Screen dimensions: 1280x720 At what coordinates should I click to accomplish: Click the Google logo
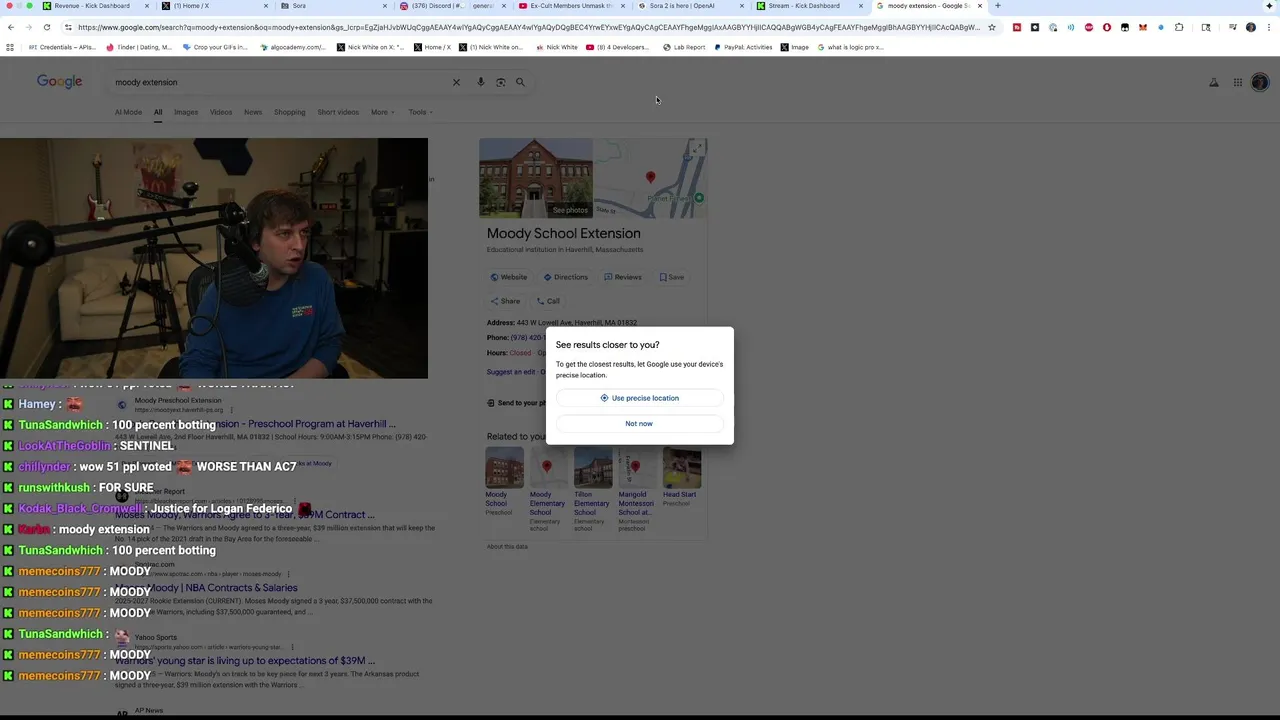(60, 82)
